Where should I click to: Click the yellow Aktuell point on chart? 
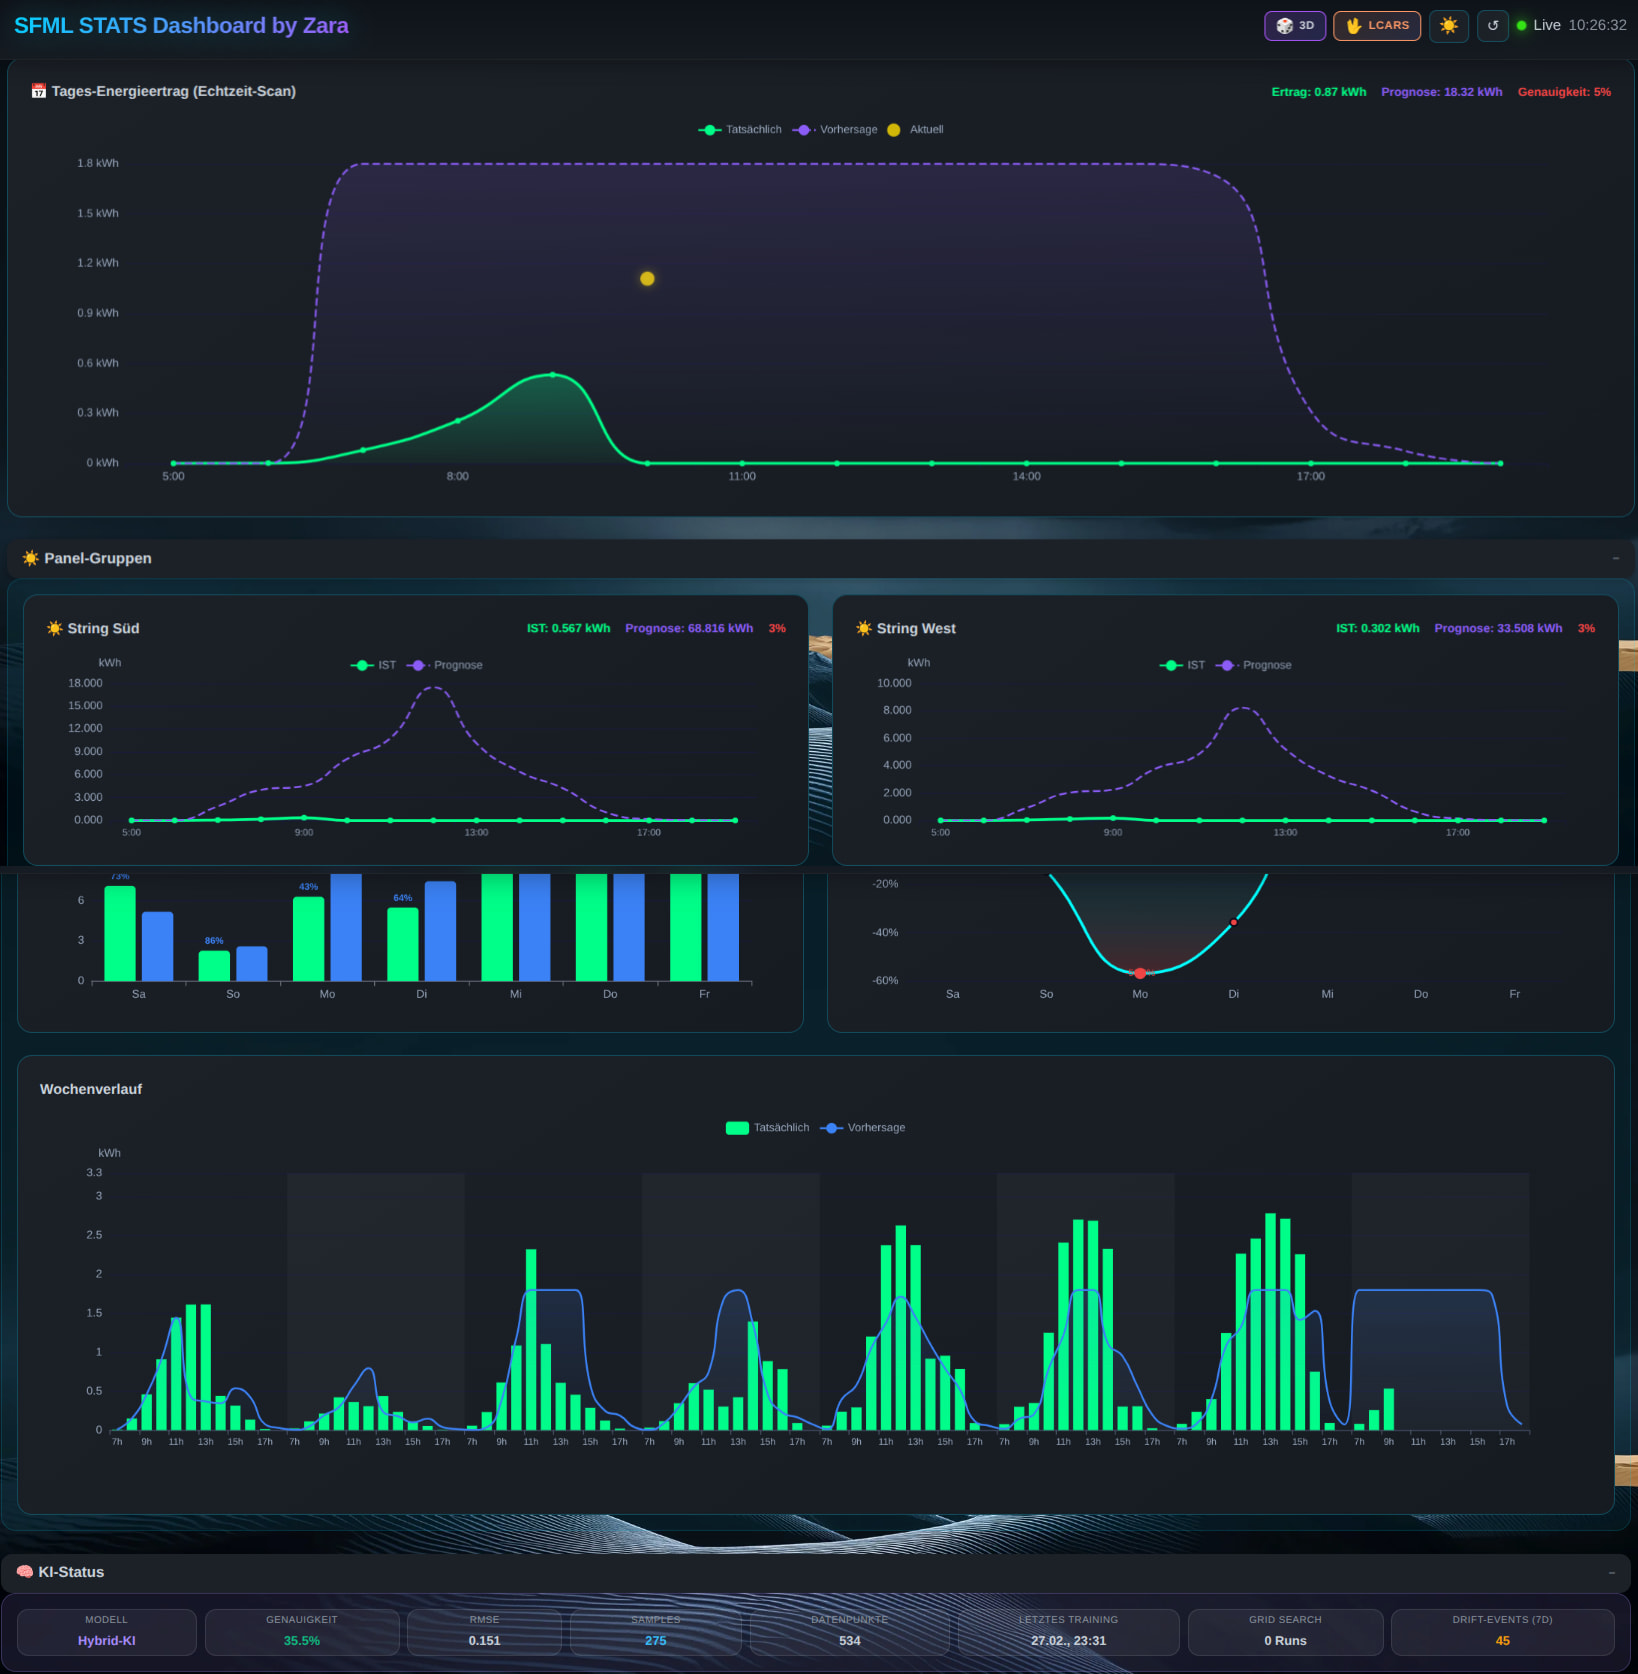647,279
